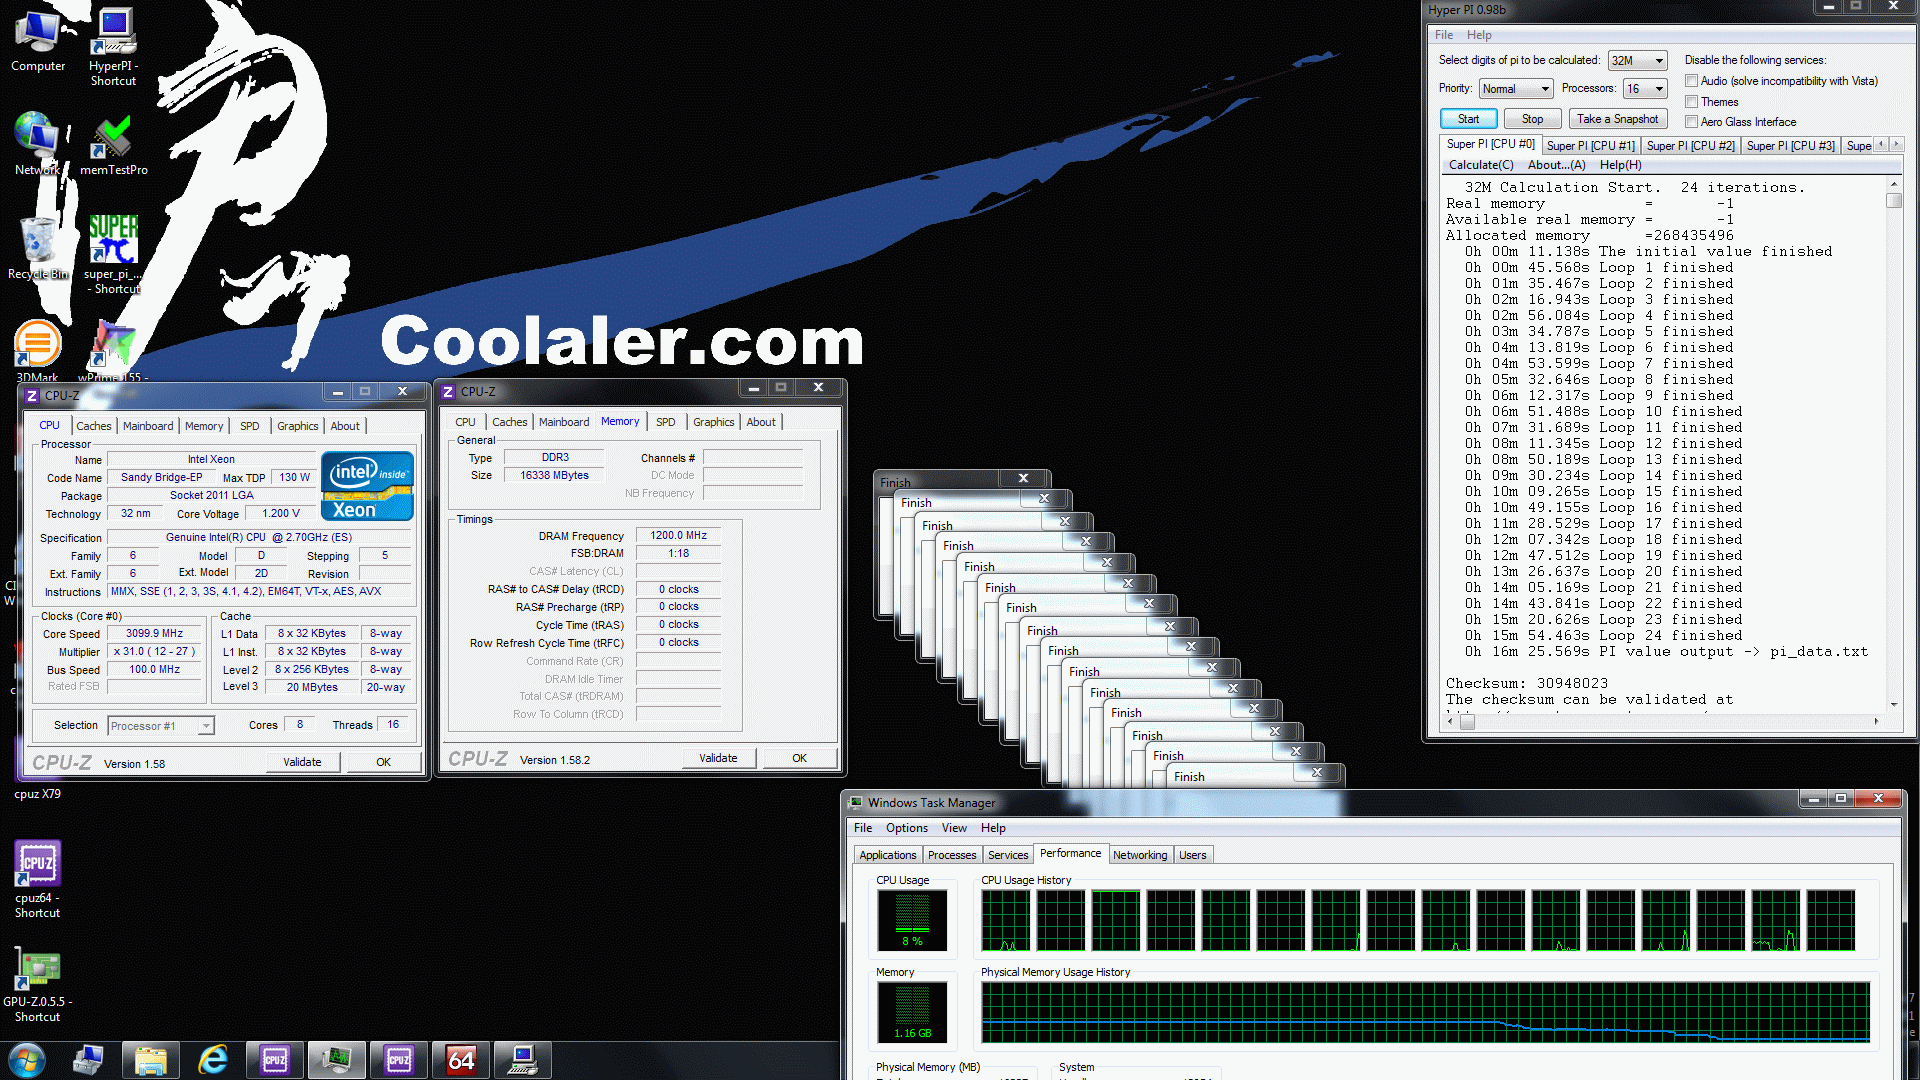
Task: Launch the super_pi shortcut icon
Action: click(113, 254)
